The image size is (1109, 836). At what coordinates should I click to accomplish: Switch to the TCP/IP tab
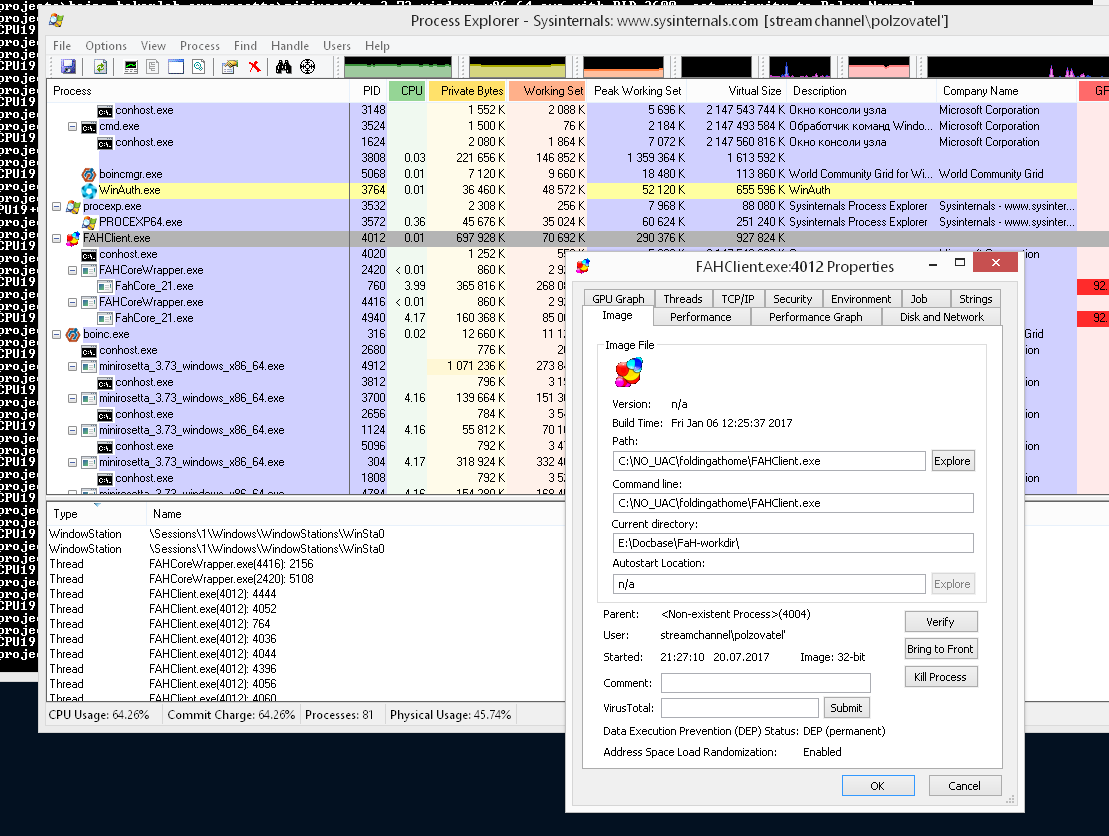pyautogui.click(x=738, y=298)
